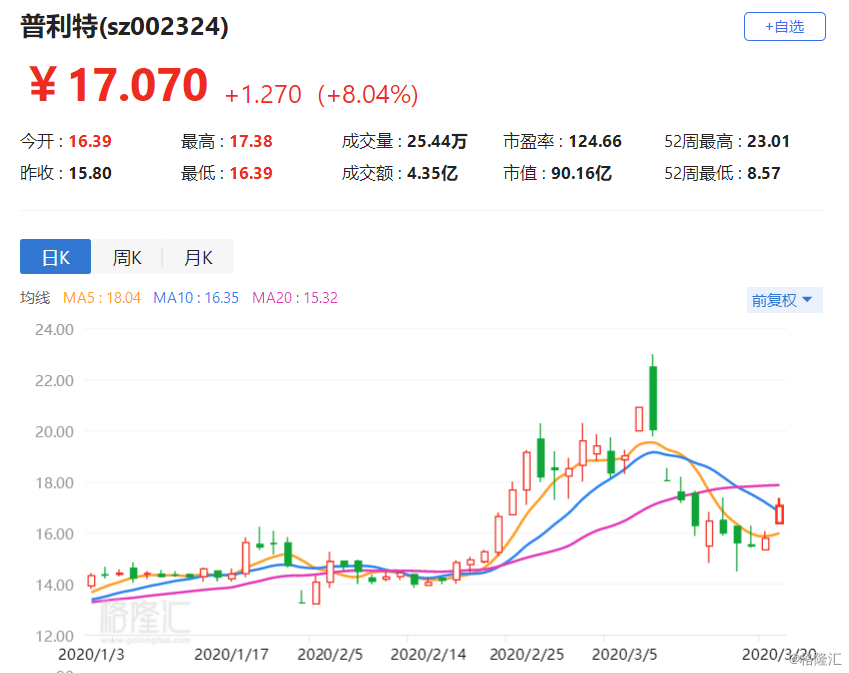Click the 市盈率 value 124.66
This screenshot has height=673, width=849.
pos(595,141)
